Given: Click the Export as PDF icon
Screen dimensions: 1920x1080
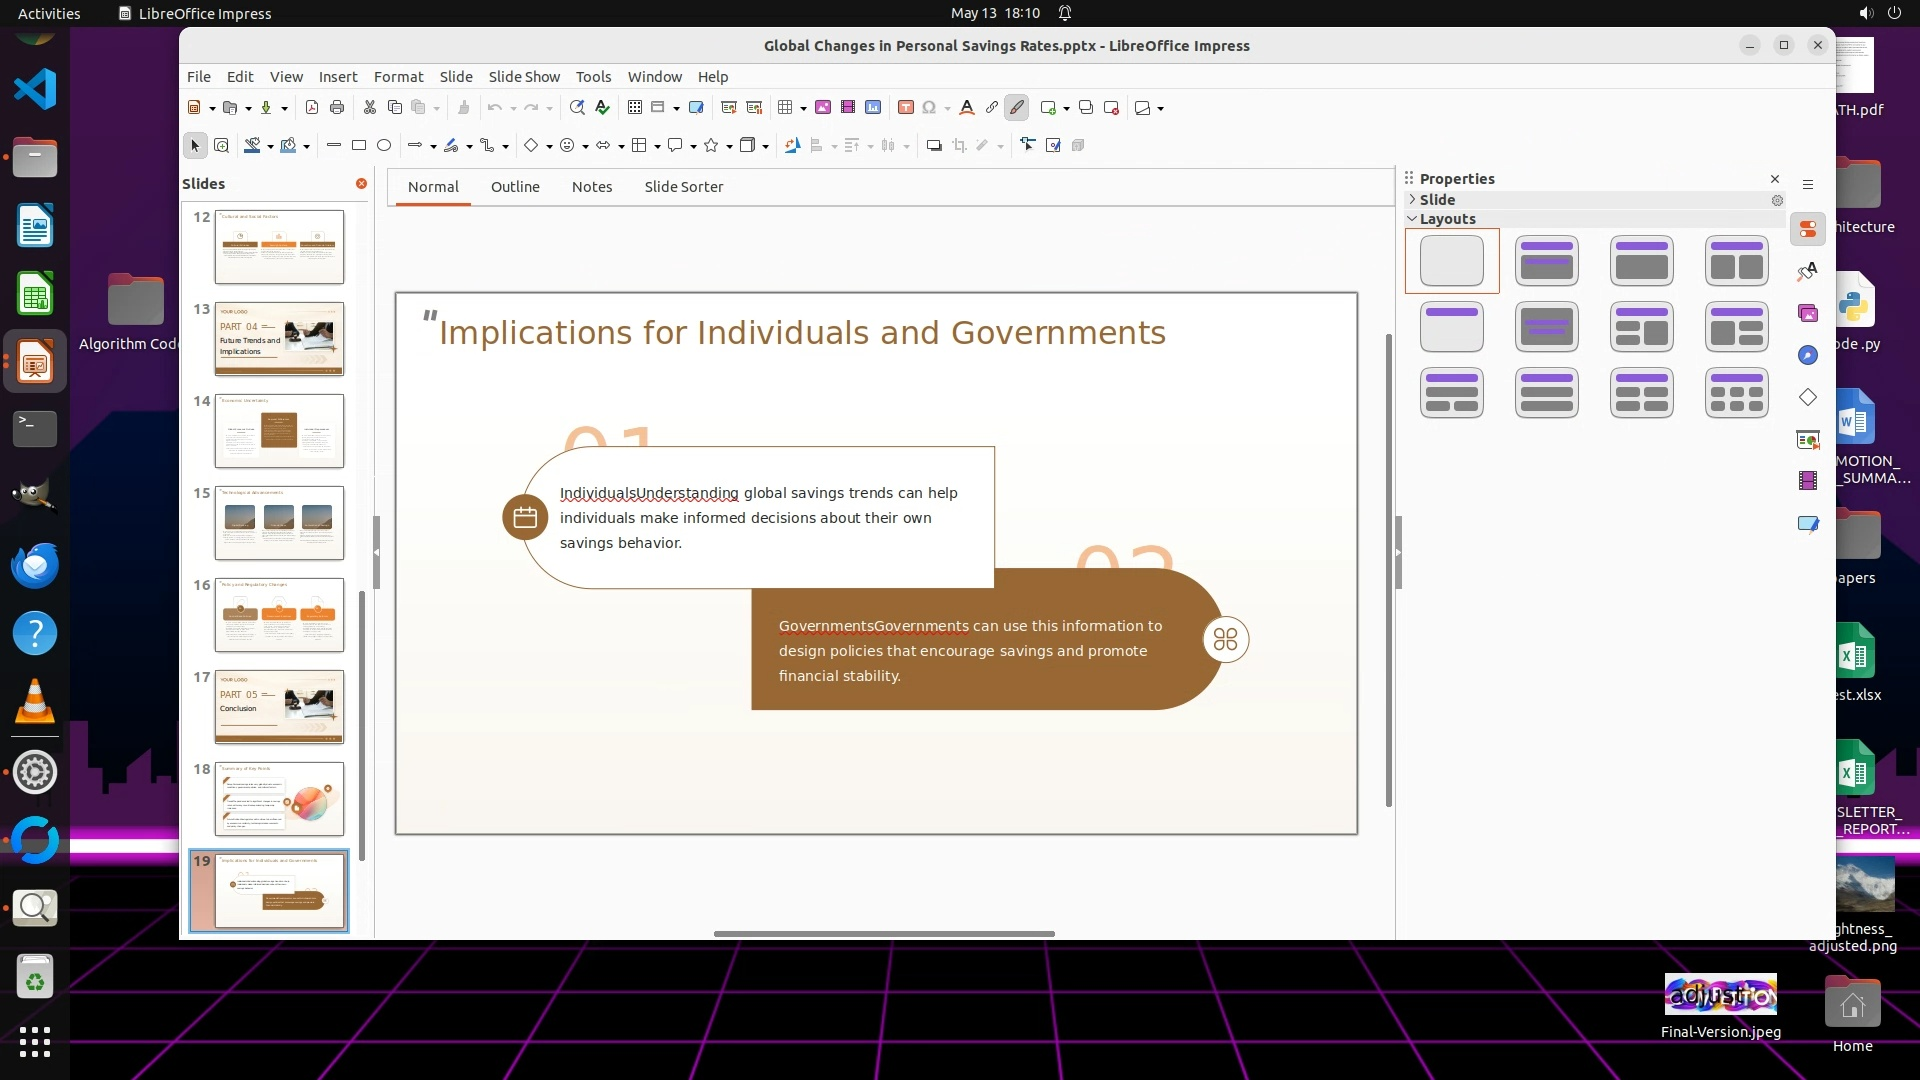Looking at the screenshot, I should [x=312, y=108].
